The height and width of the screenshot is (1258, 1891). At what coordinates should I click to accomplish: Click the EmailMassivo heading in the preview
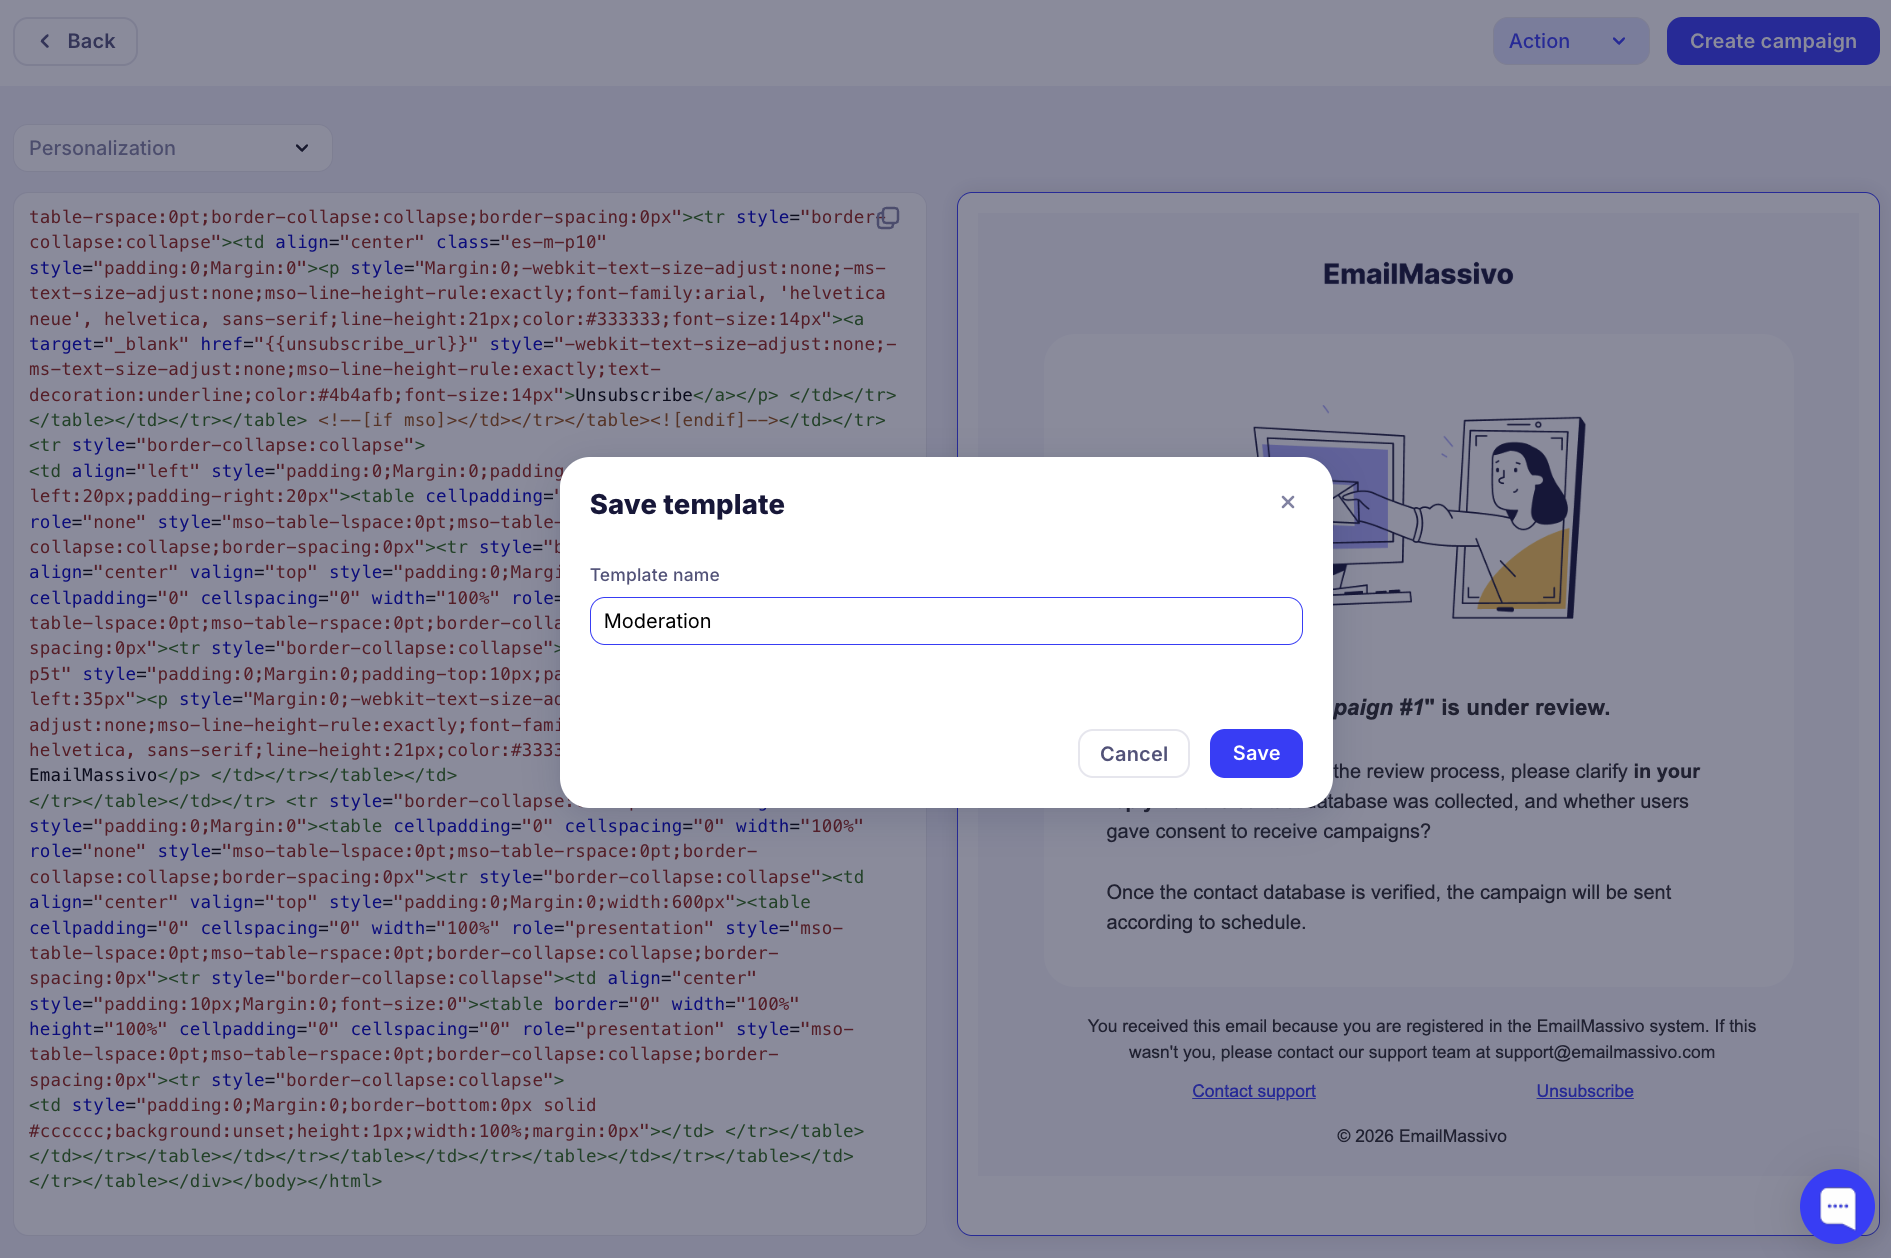[1417, 274]
